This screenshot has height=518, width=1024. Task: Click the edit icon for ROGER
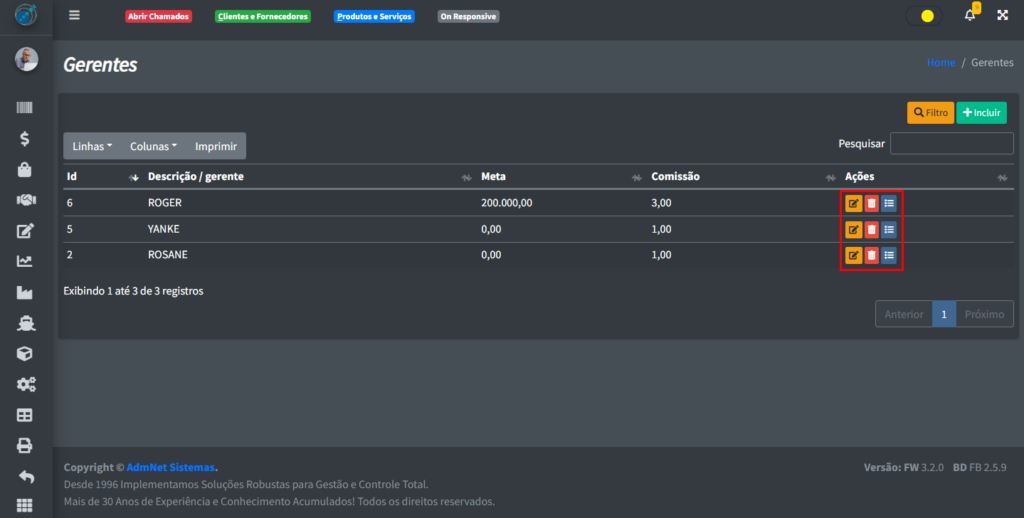[853, 203]
